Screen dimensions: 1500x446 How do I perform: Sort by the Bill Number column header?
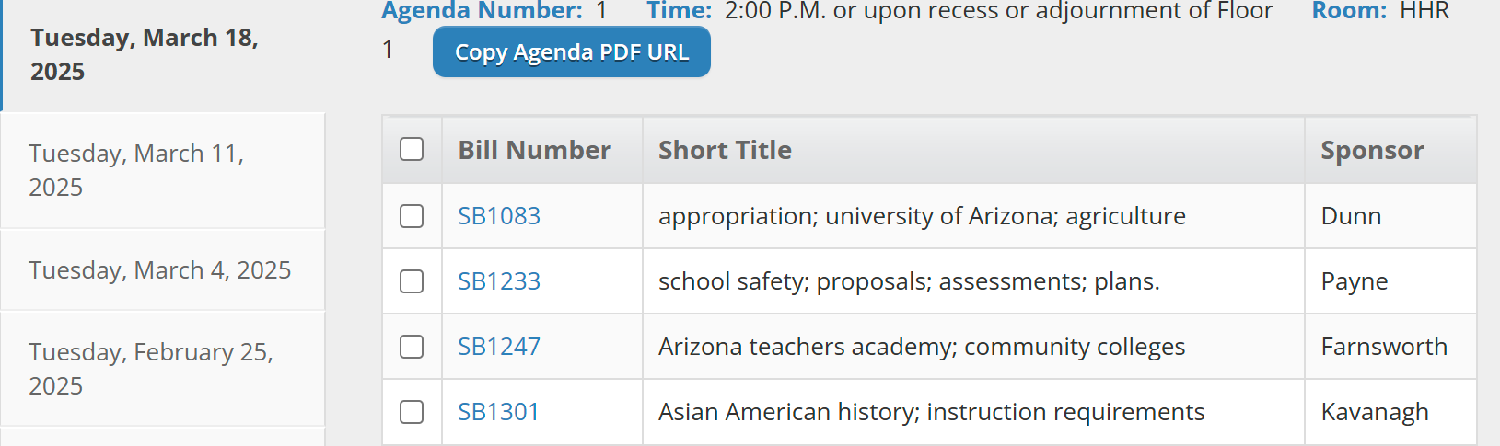[x=534, y=150]
